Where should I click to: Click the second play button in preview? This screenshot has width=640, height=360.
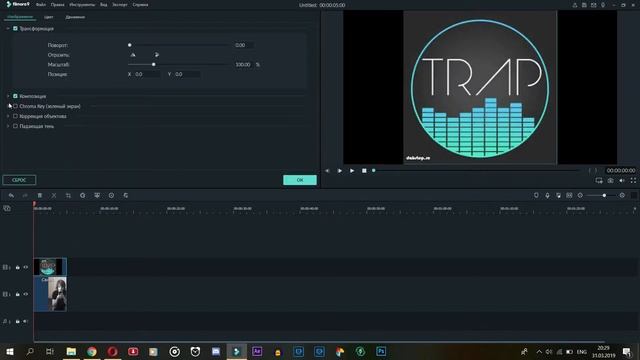(x=352, y=171)
